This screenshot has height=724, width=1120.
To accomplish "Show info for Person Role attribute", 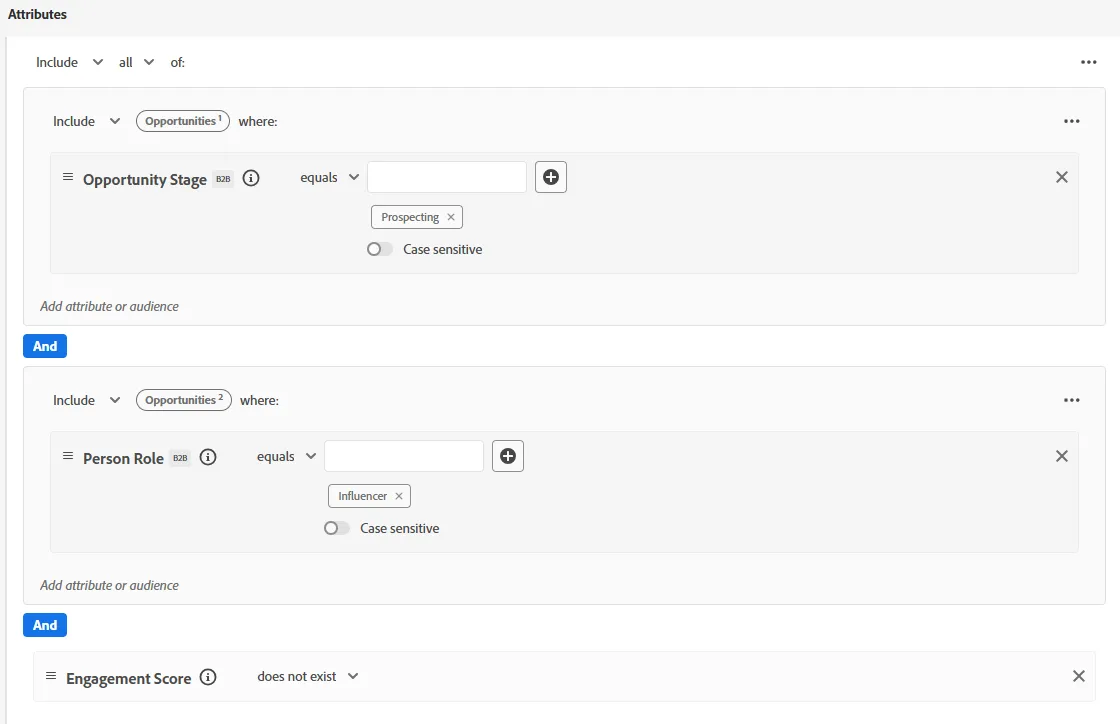I will [x=208, y=457].
